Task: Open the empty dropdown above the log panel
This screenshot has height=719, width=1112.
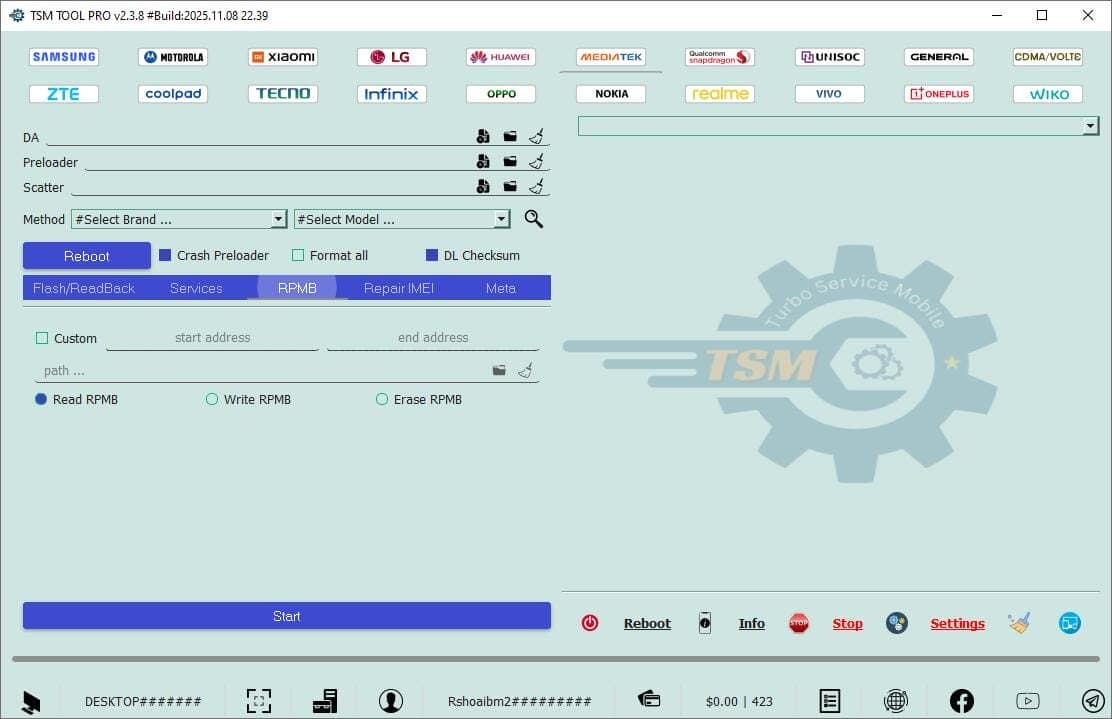Action: coord(838,126)
